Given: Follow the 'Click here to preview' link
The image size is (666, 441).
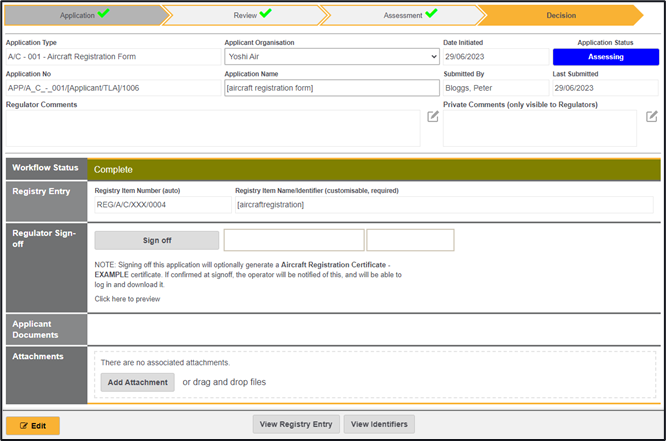Looking at the screenshot, I should click(x=126, y=299).
